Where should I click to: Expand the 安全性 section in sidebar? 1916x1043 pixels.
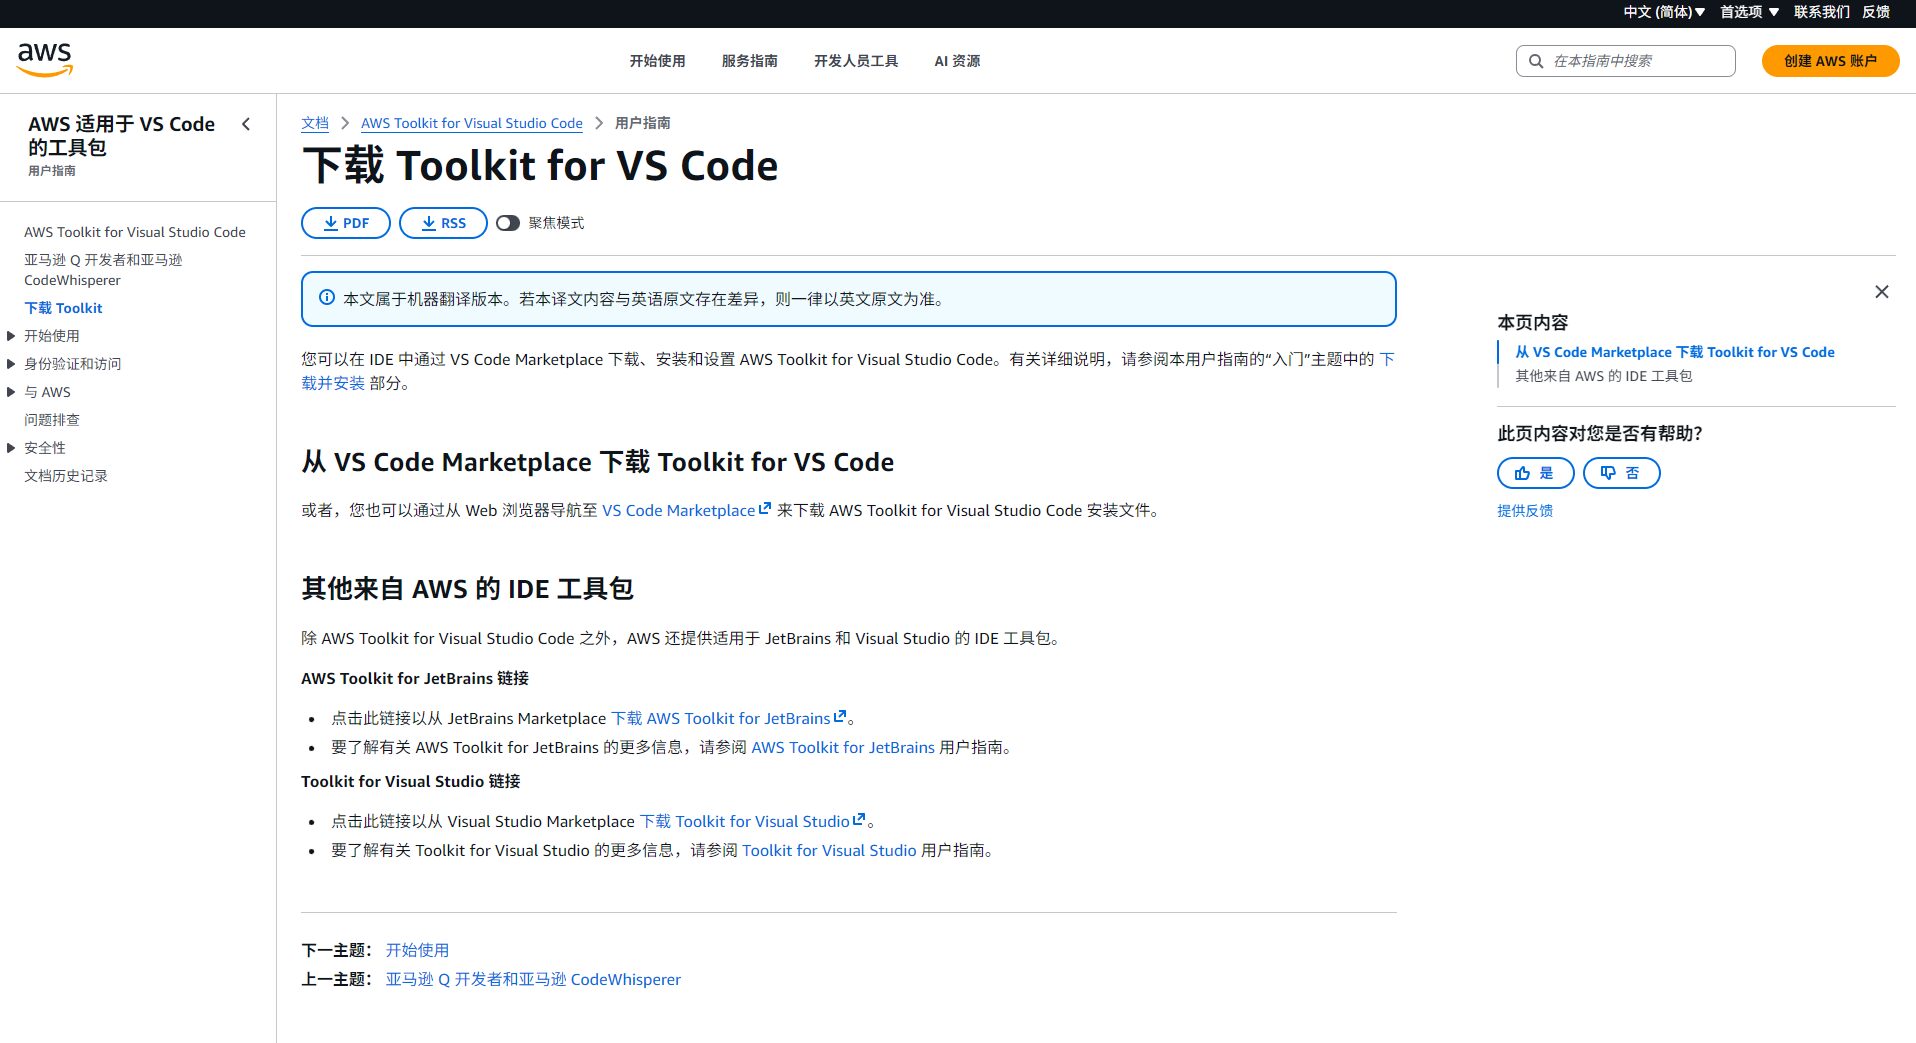click(x=11, y=448)
